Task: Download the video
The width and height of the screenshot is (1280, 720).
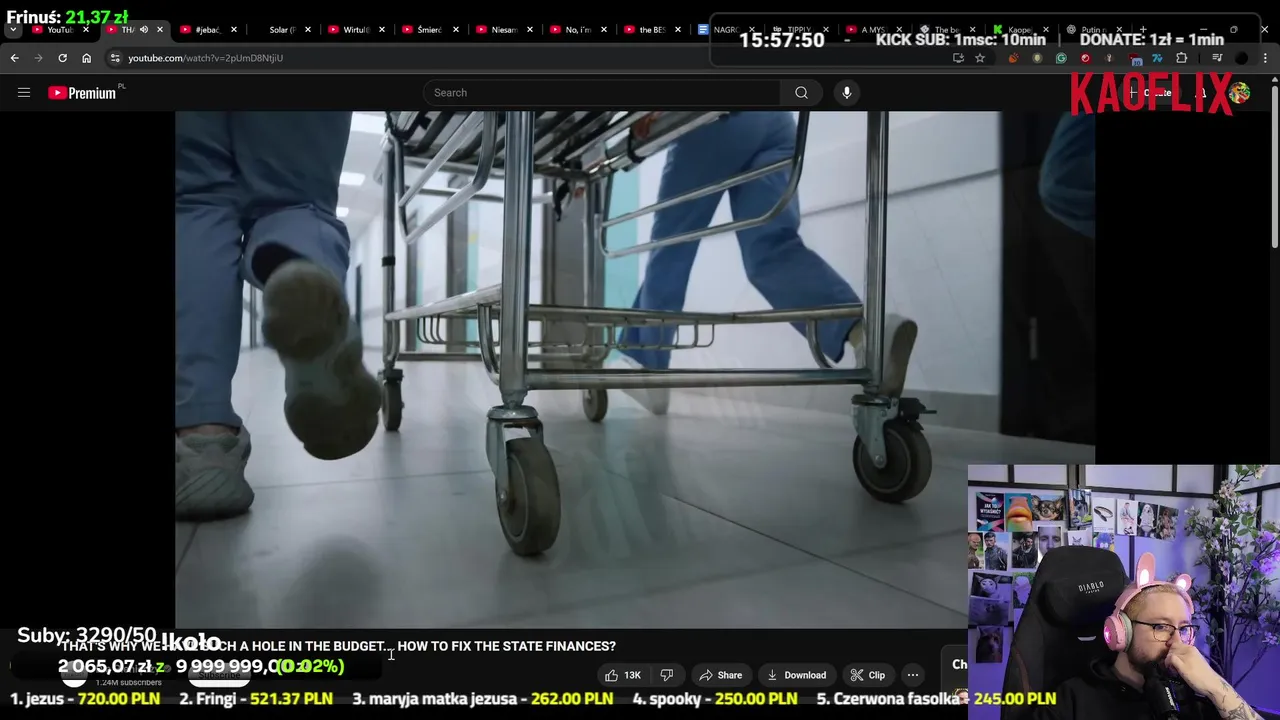Action: [x=796, y=675]
